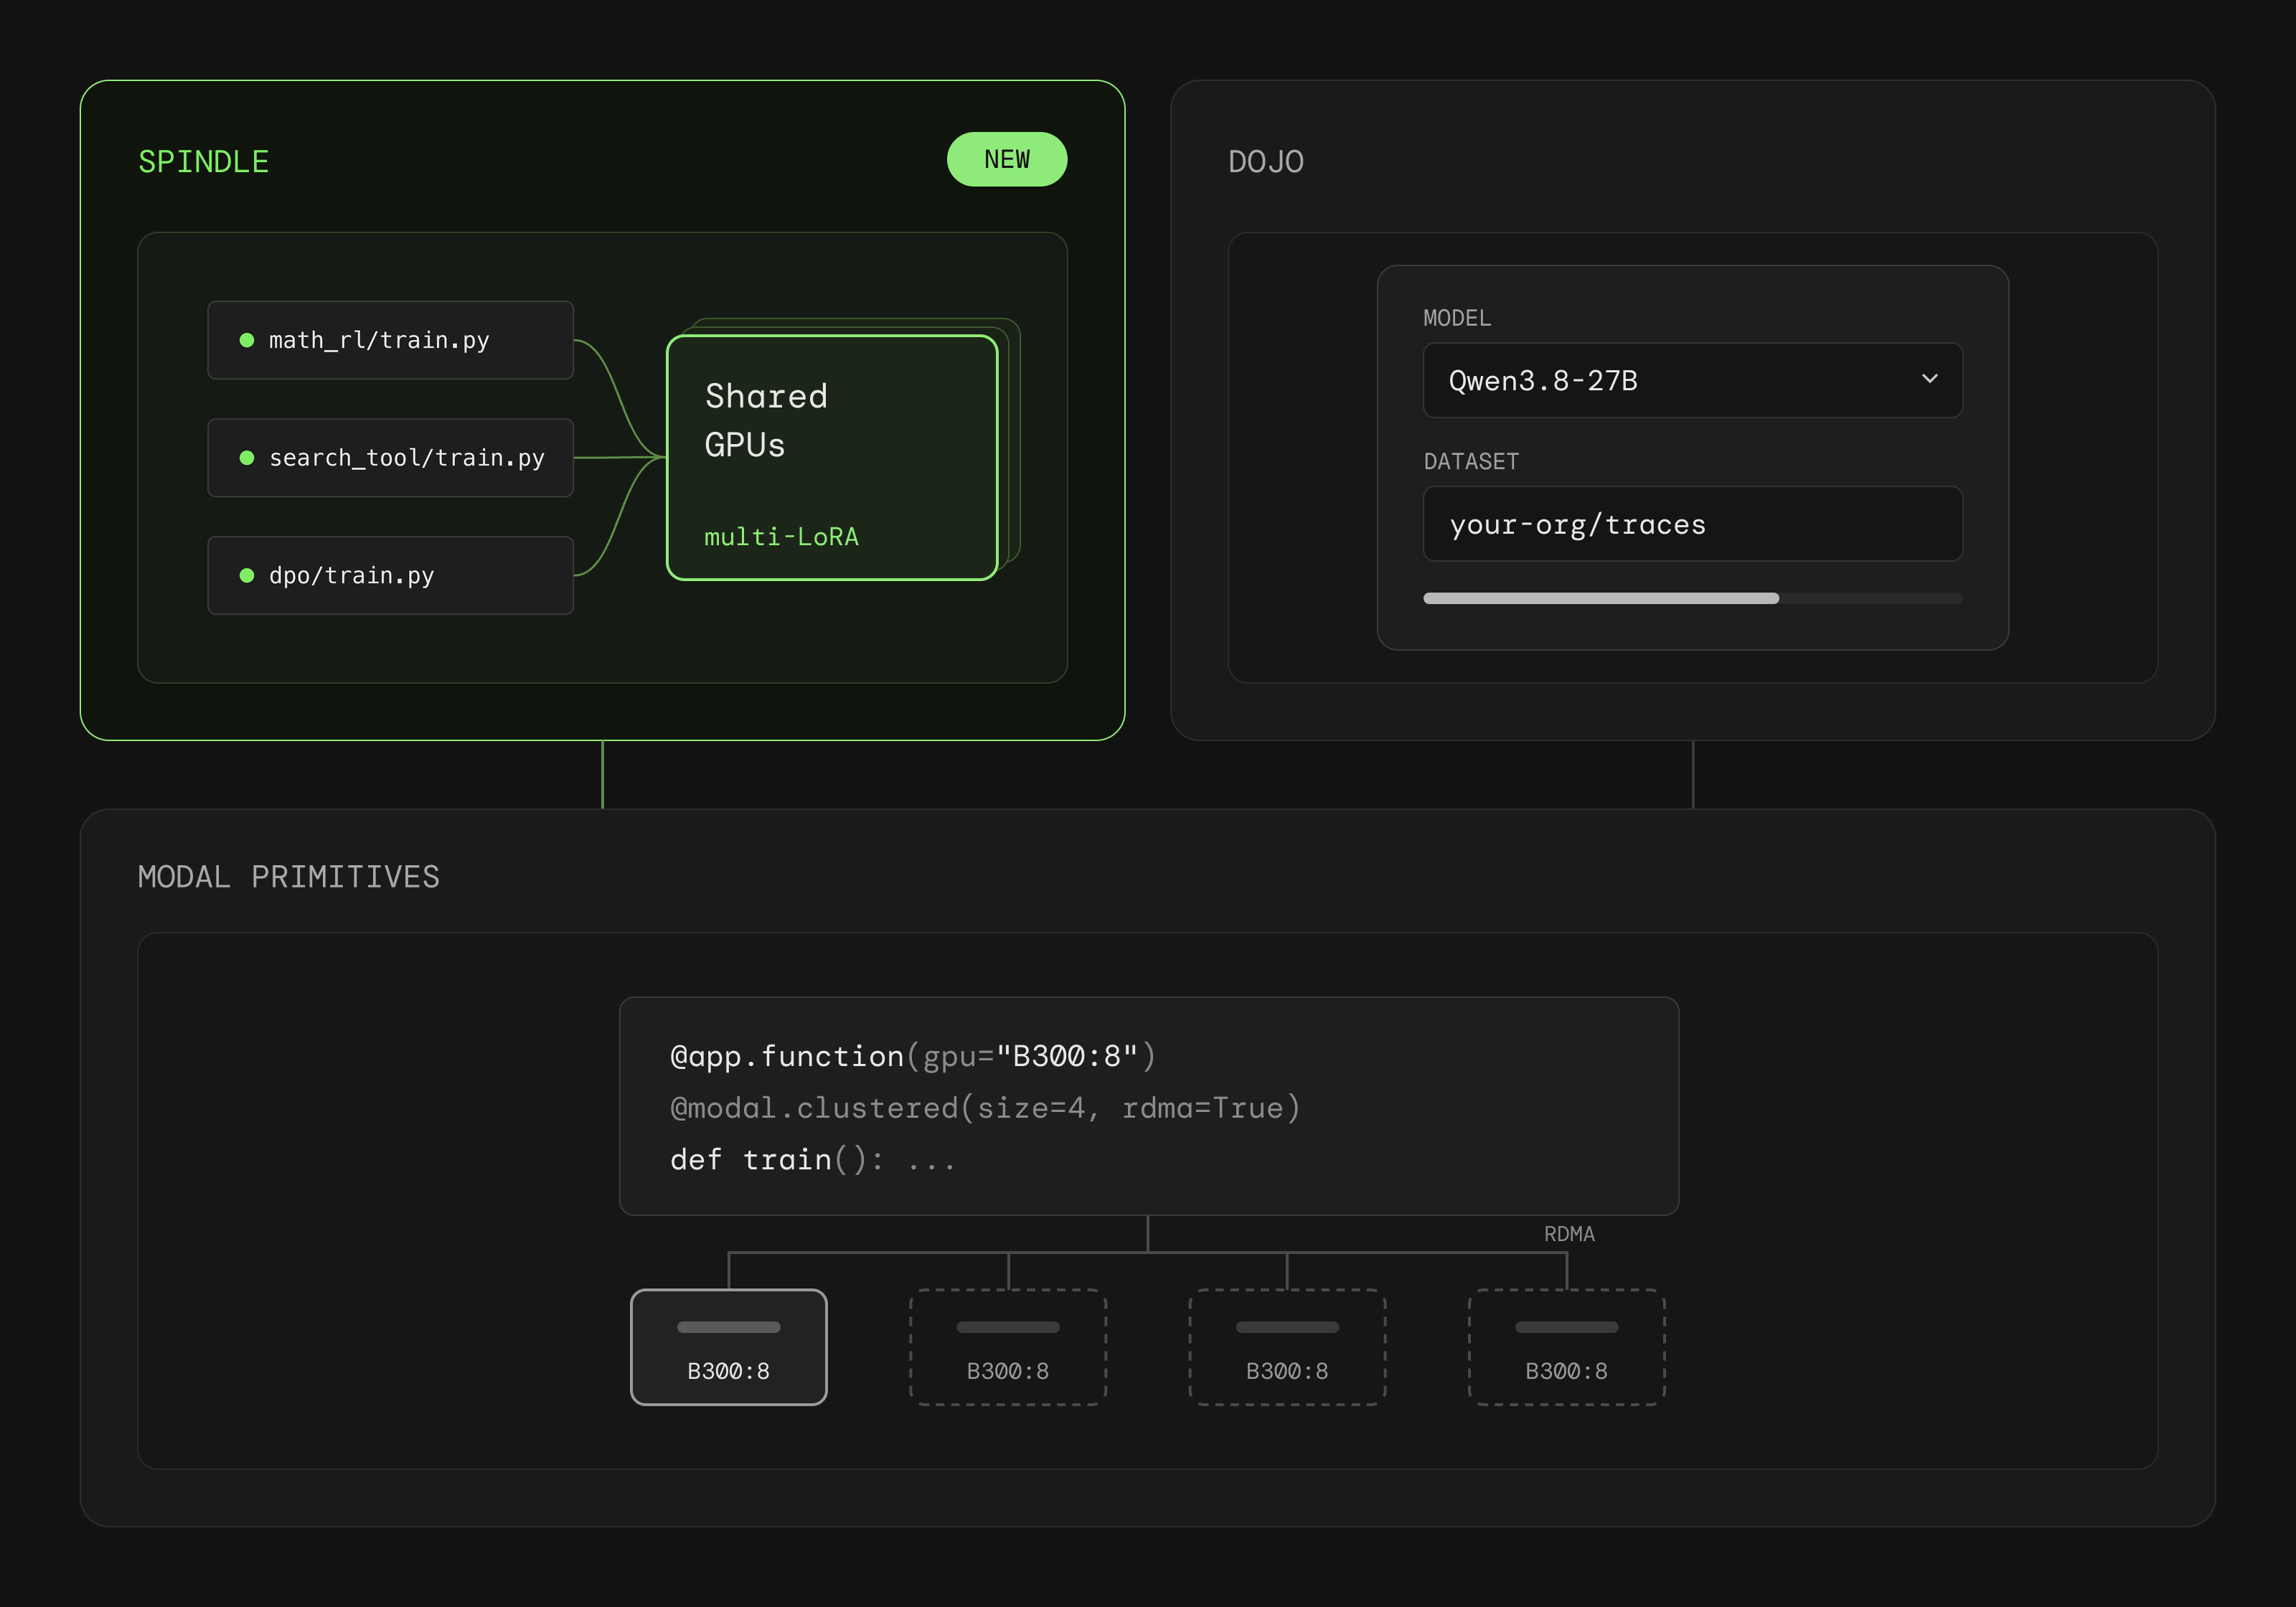Click the green status dot beside dpo/train.py
Viewport: 2296px width, 1607px height.
point(247,575)
